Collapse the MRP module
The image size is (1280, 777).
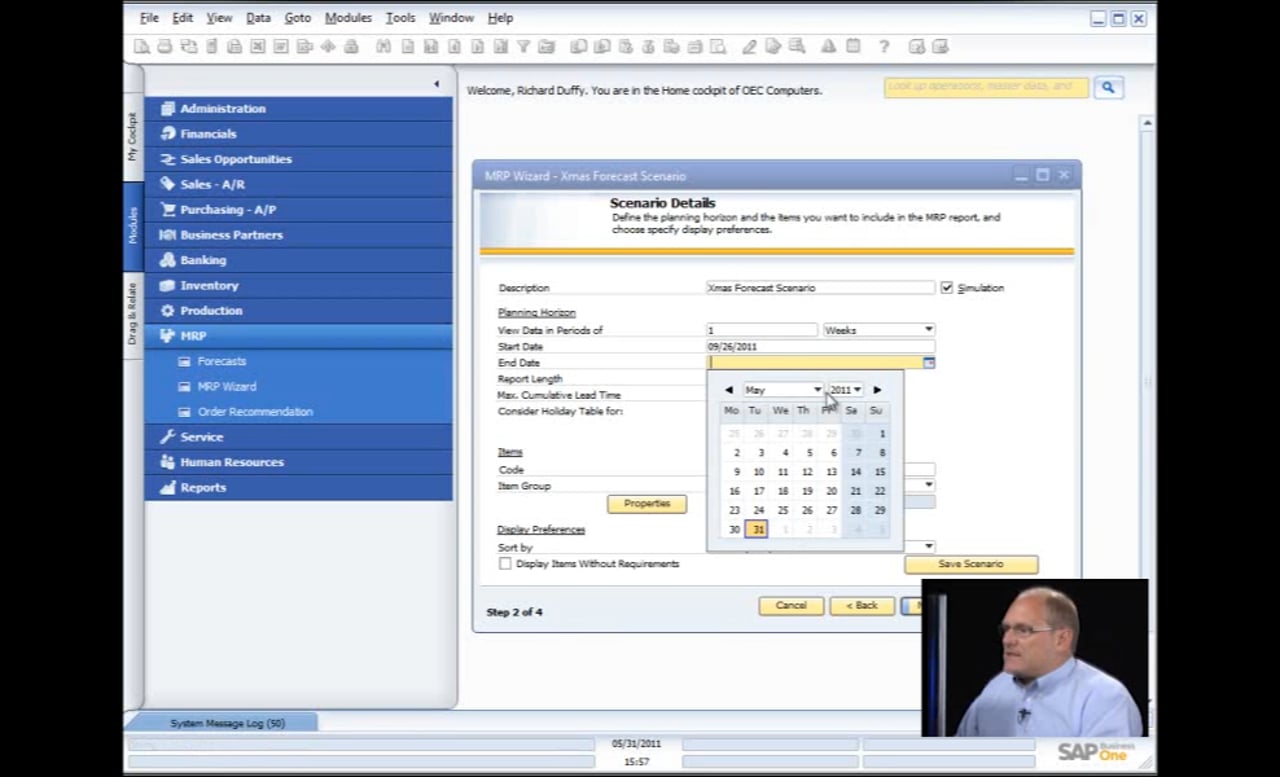click(x=298, y=336)
